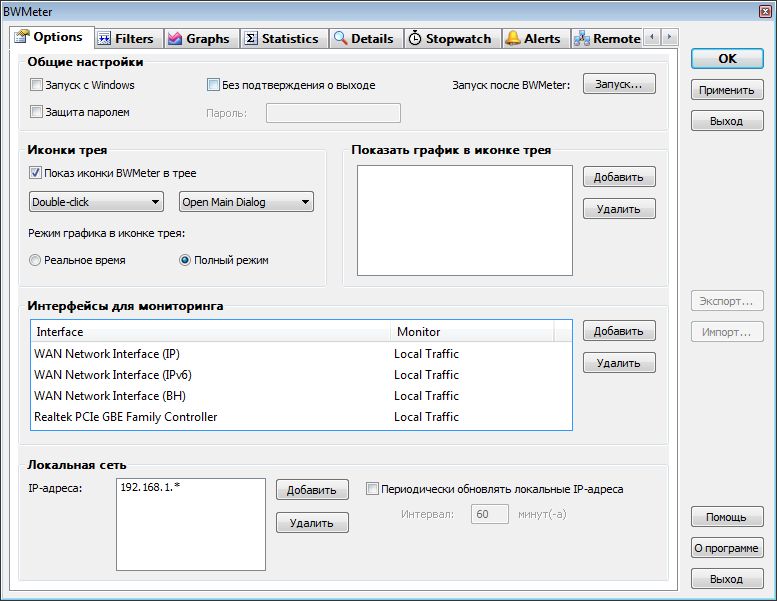Enable Запуск с Windows checkbox

click(x=36, y=85)
